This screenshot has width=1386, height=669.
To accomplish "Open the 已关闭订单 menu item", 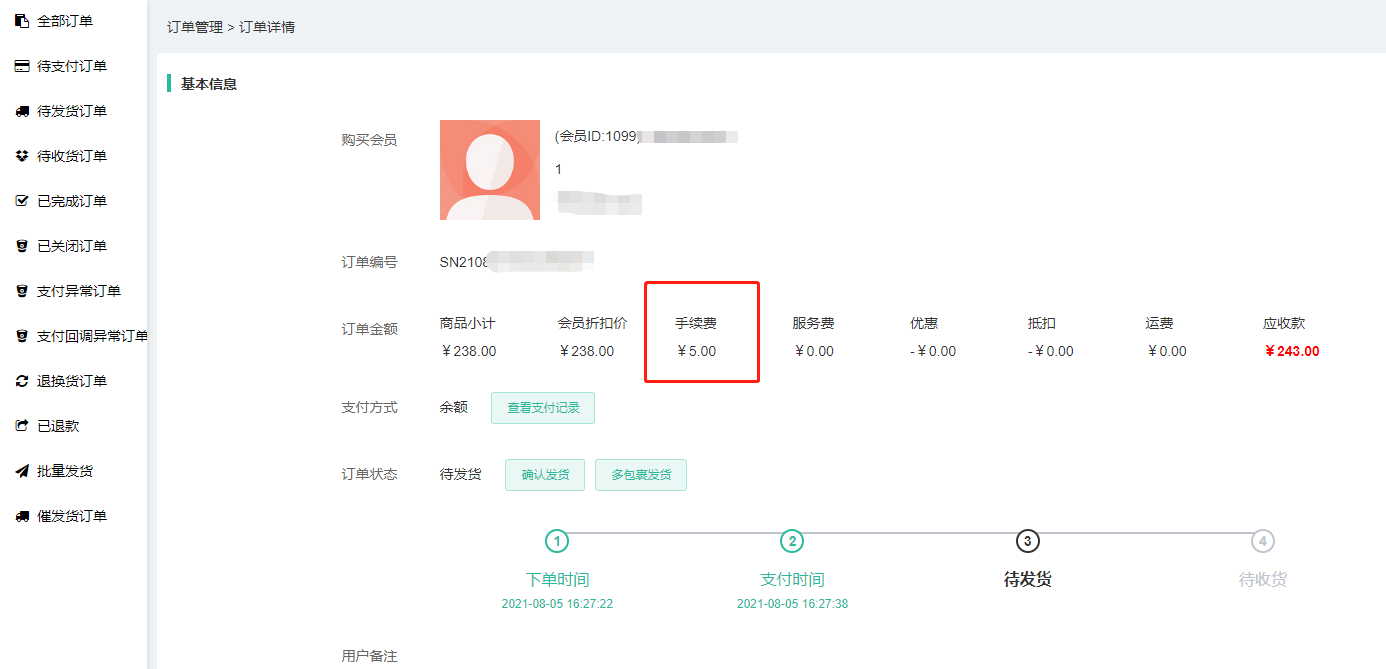I will [x=71, y=246].
